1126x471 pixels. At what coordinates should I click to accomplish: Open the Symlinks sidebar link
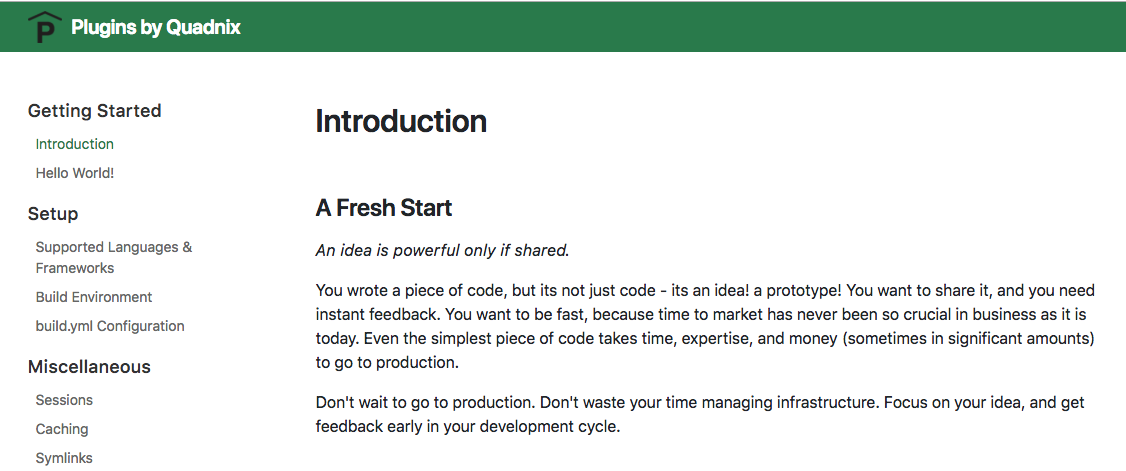pyautogui.click(x=64, y=458)
